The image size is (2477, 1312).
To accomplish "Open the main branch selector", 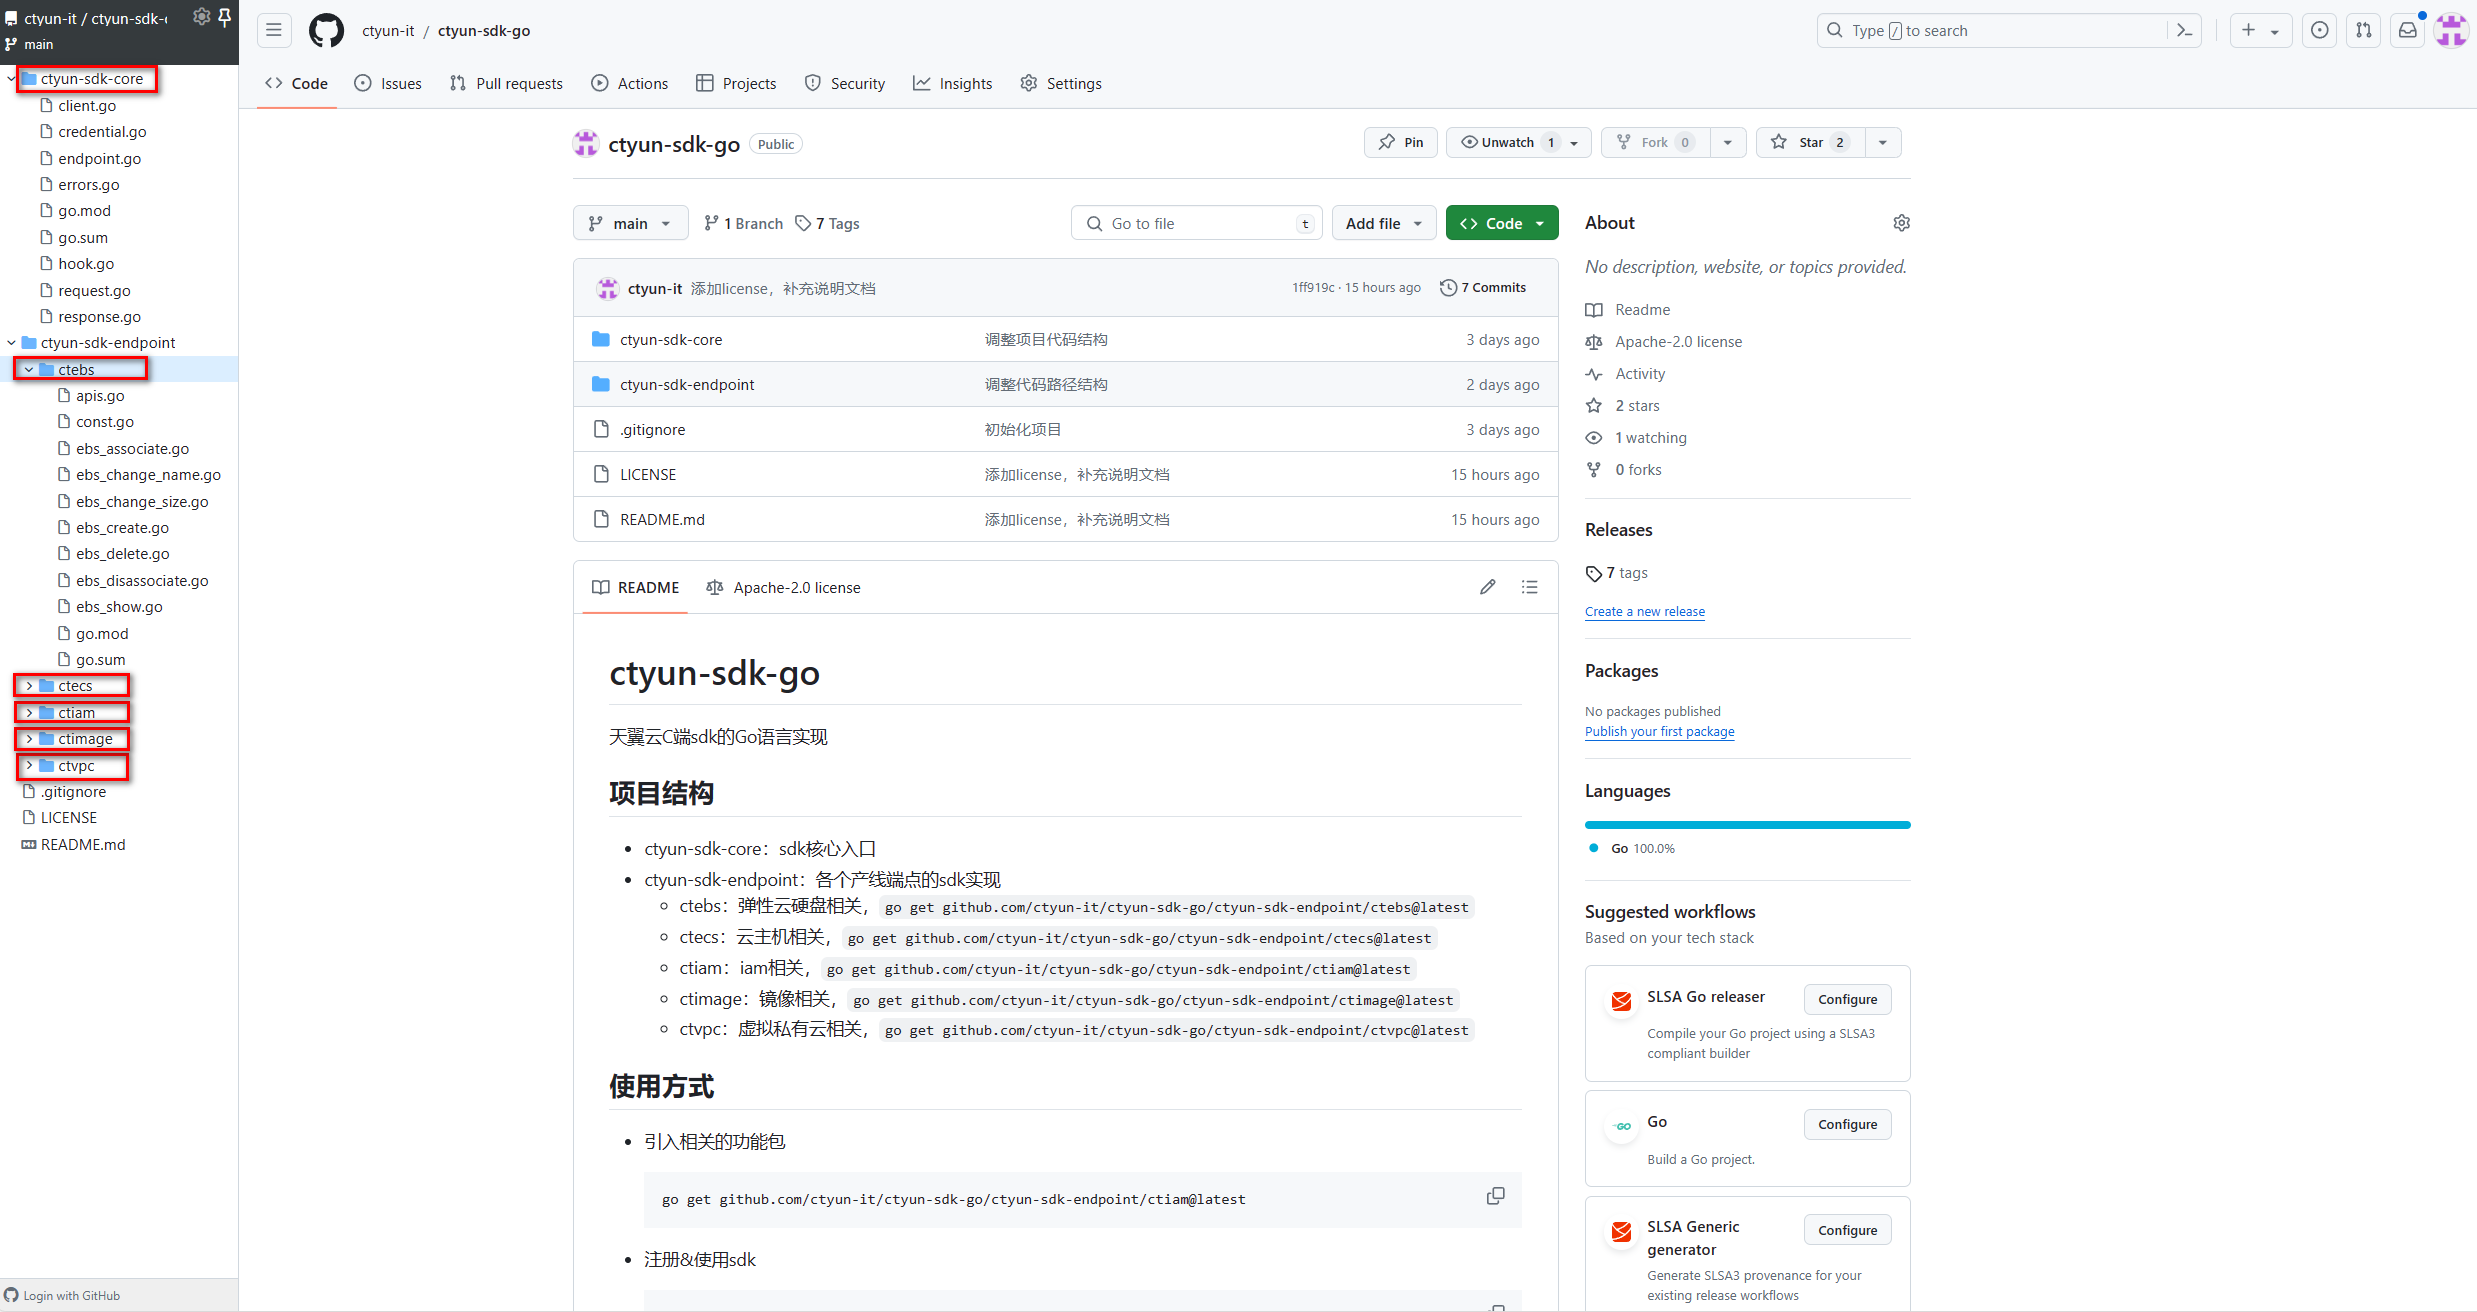I will (630, 223).
